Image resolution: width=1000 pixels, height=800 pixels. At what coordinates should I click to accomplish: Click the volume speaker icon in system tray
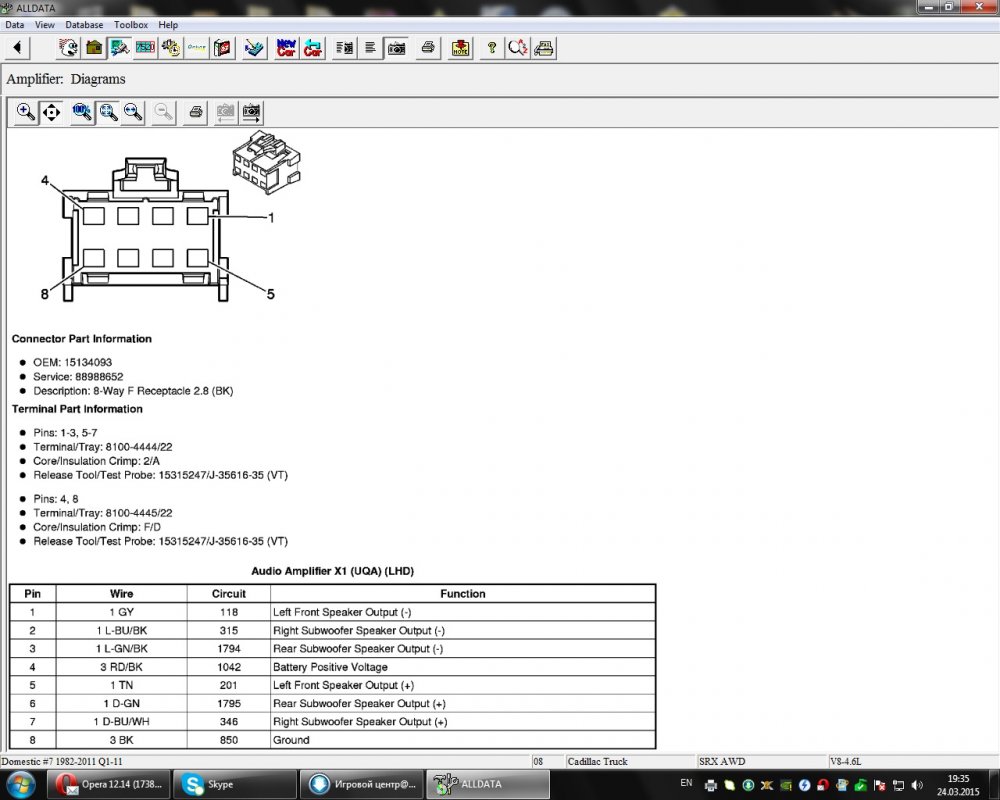click(x=915, y=785)
